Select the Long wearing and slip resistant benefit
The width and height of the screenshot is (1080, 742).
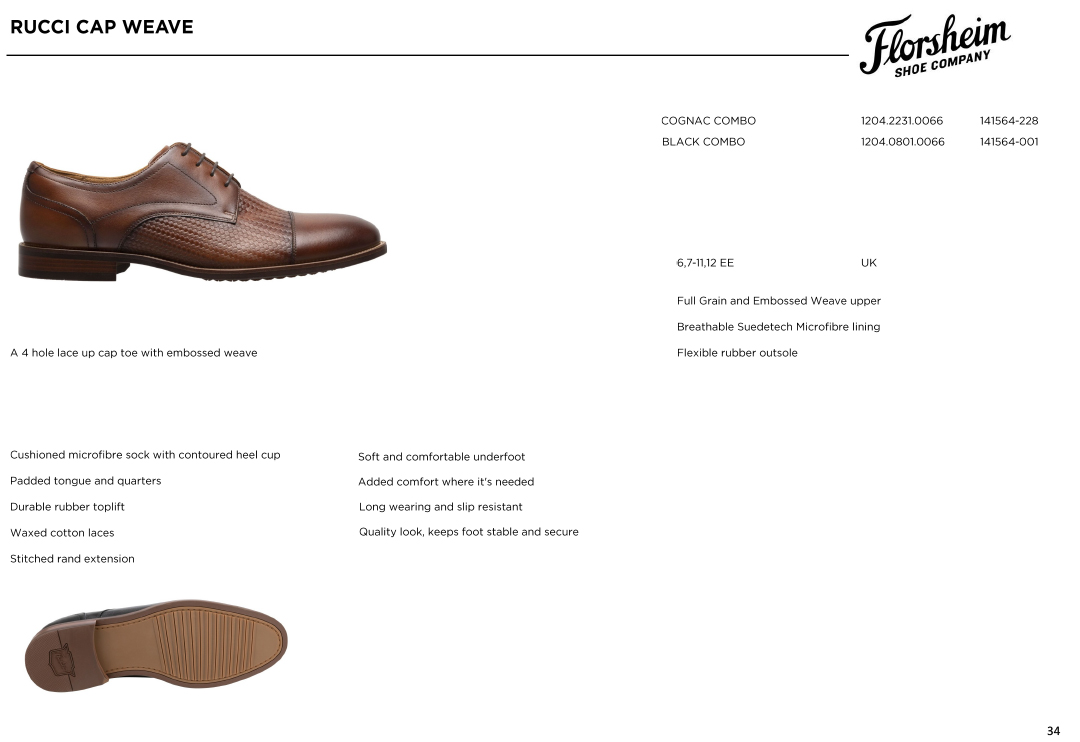pyautogui.click(x=440, y=507)
